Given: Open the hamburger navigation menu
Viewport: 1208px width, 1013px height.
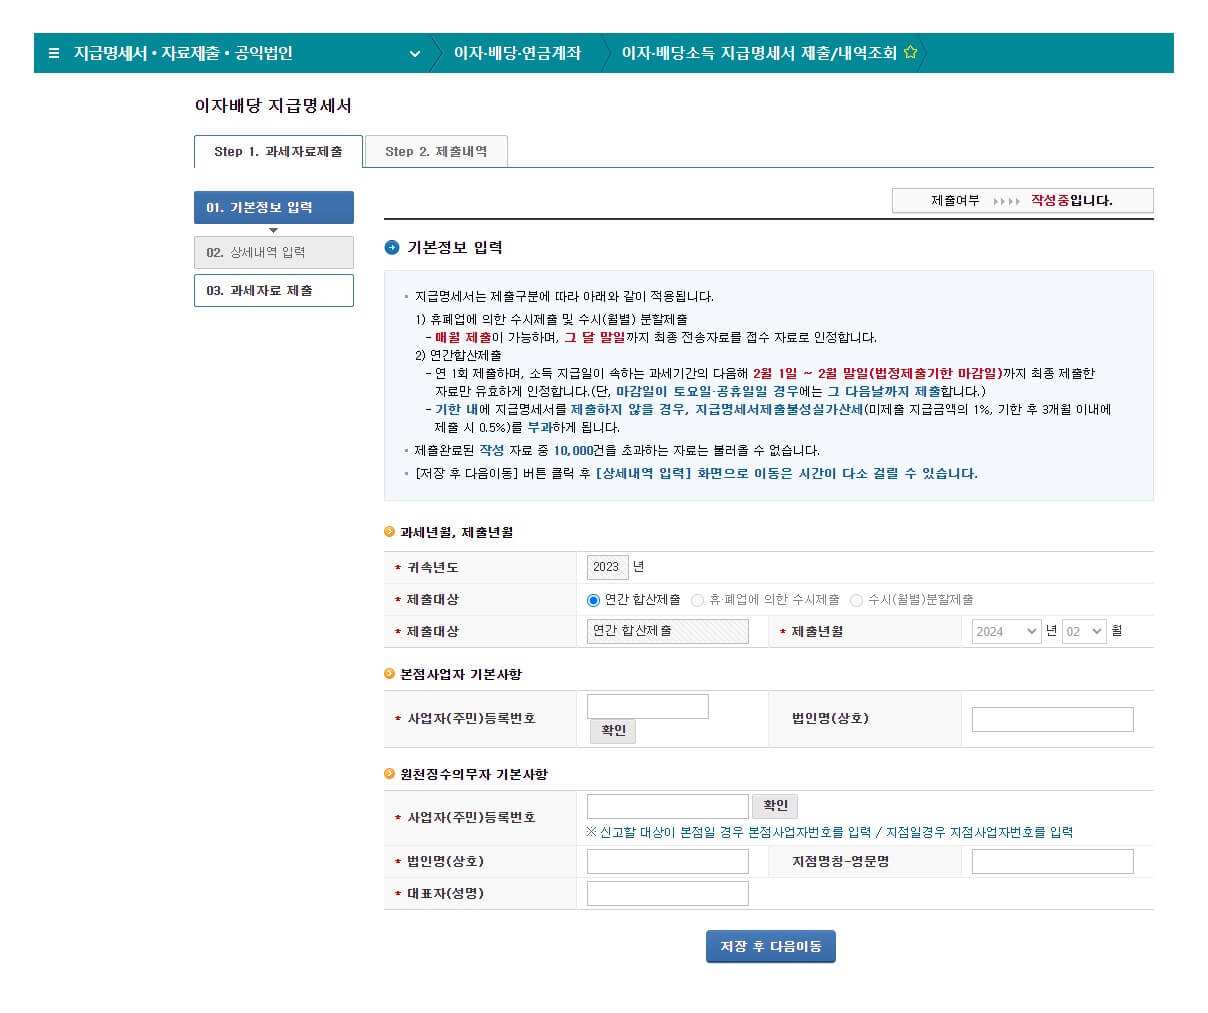Looking at the screenshot, I should [53, 54].
